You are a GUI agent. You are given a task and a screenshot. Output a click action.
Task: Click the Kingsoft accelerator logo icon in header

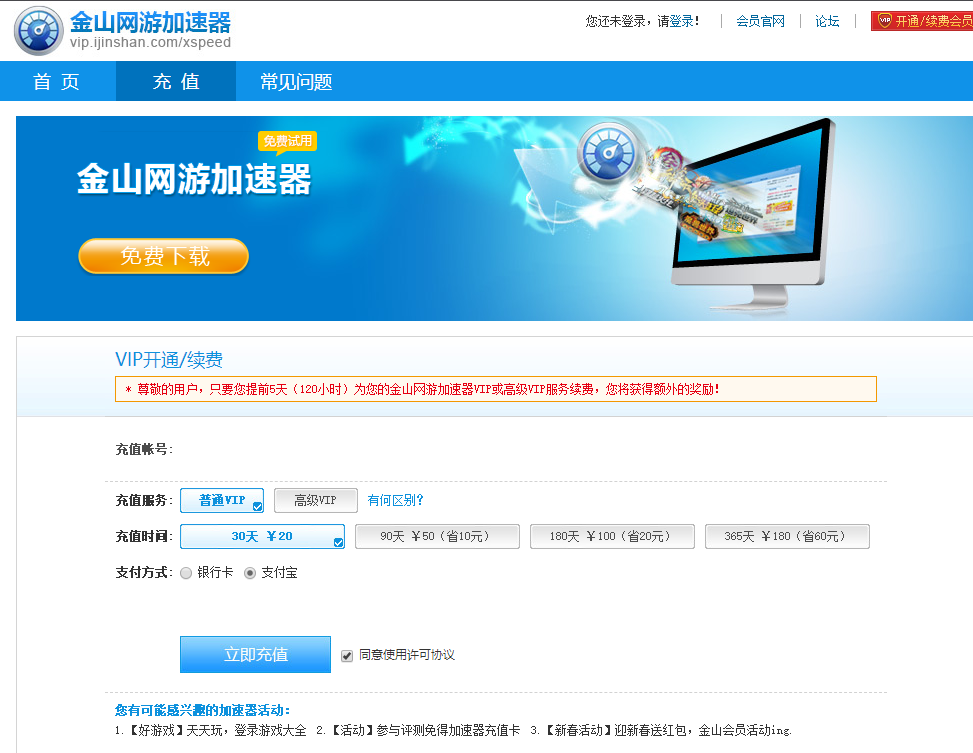38,30
